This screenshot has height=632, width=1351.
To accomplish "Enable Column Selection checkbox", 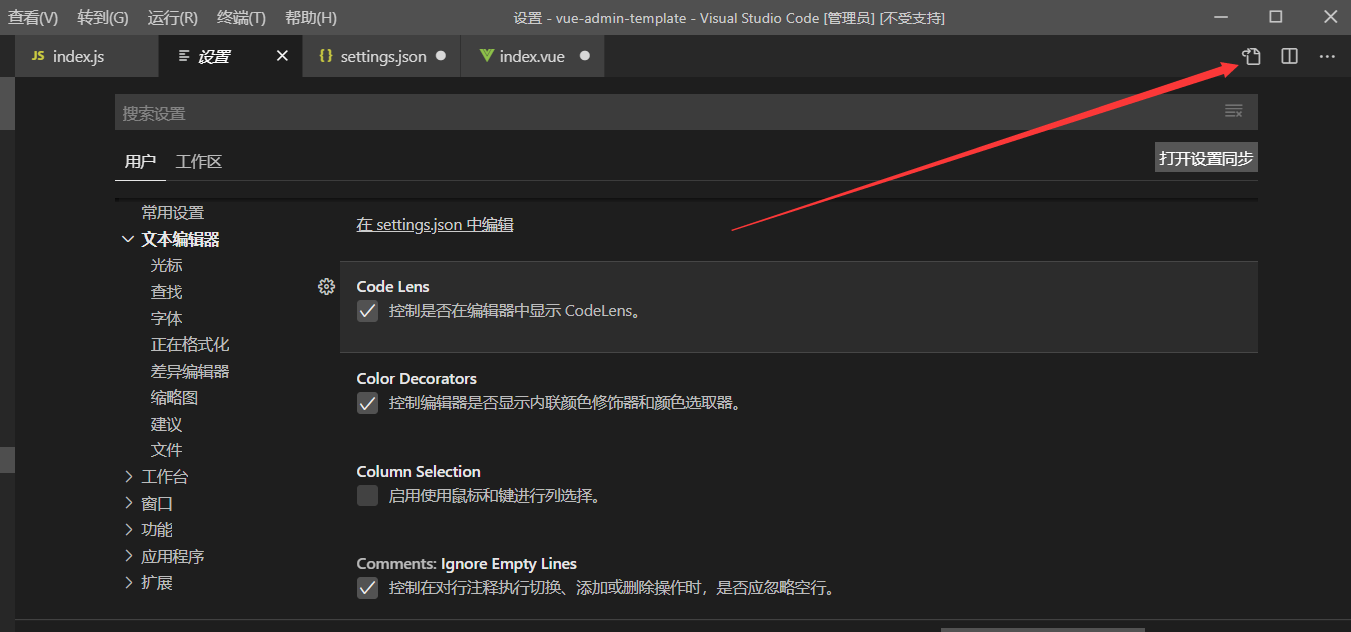I will 367,495.
